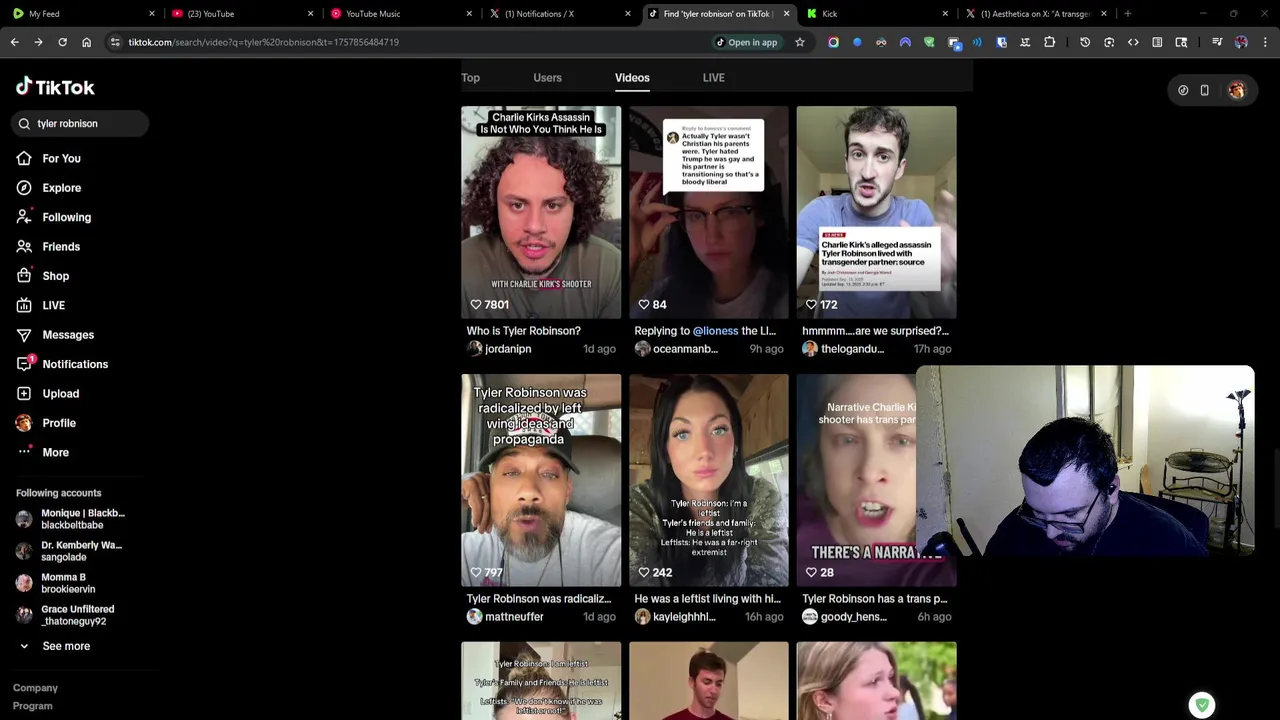The height and width of the screenshot is (720, 1280).
Task: Open the video thumbnail with 84 likes
Action: pyautogui.click(x=709, y=212)
